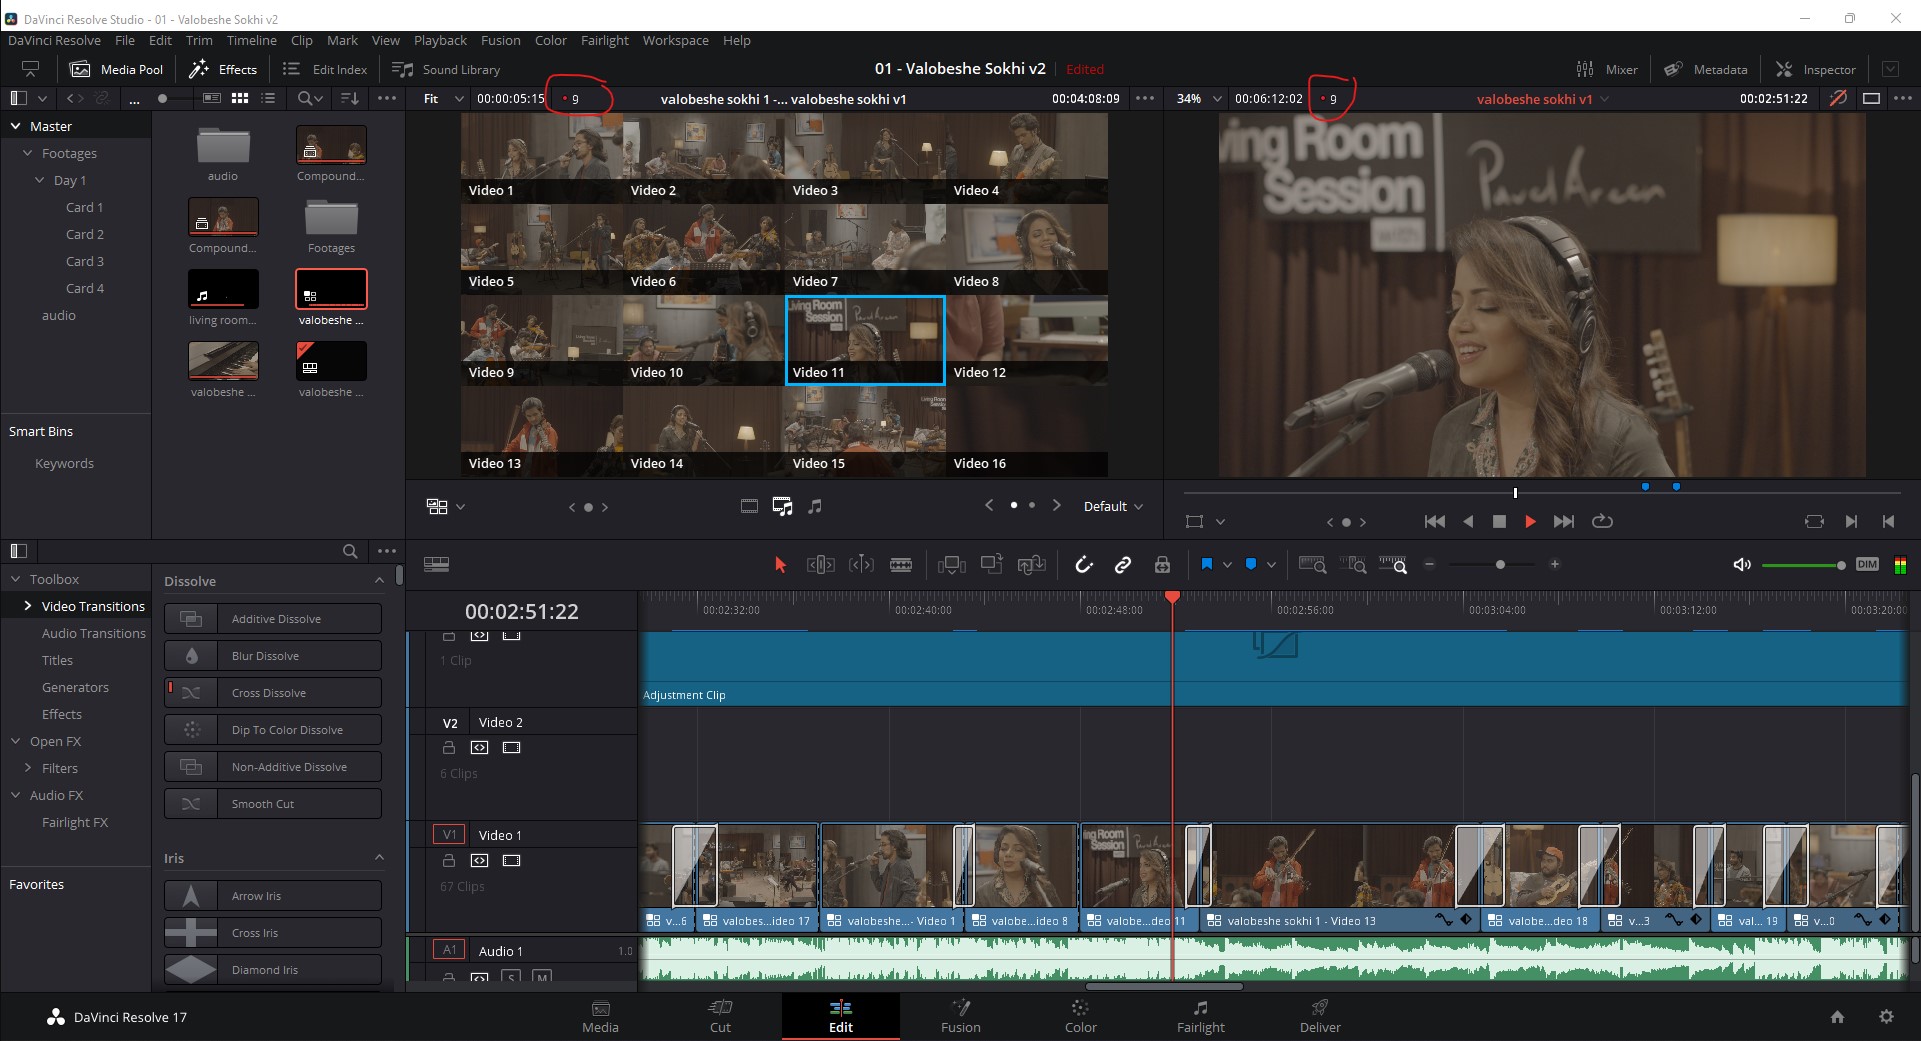Mute audio with speaker icon

coord(1742,565)
